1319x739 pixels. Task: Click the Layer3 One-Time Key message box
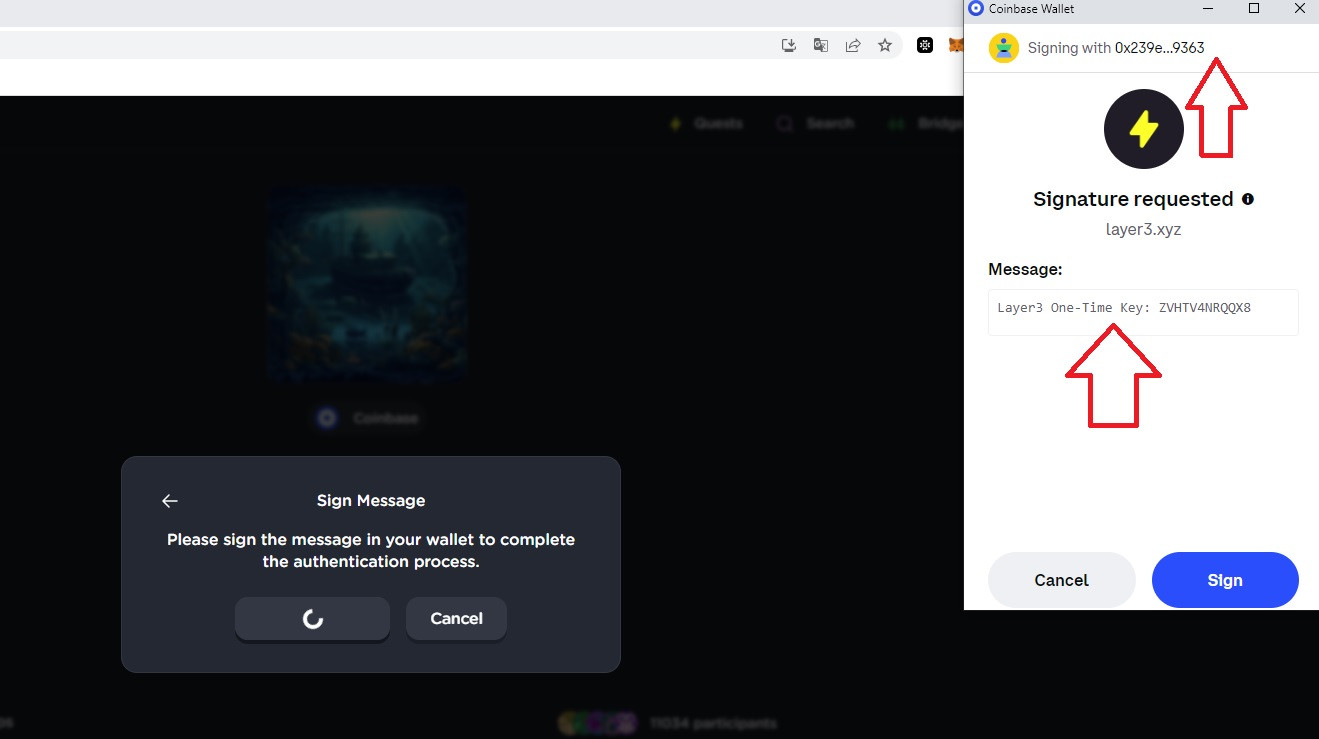coord(1143,312)
